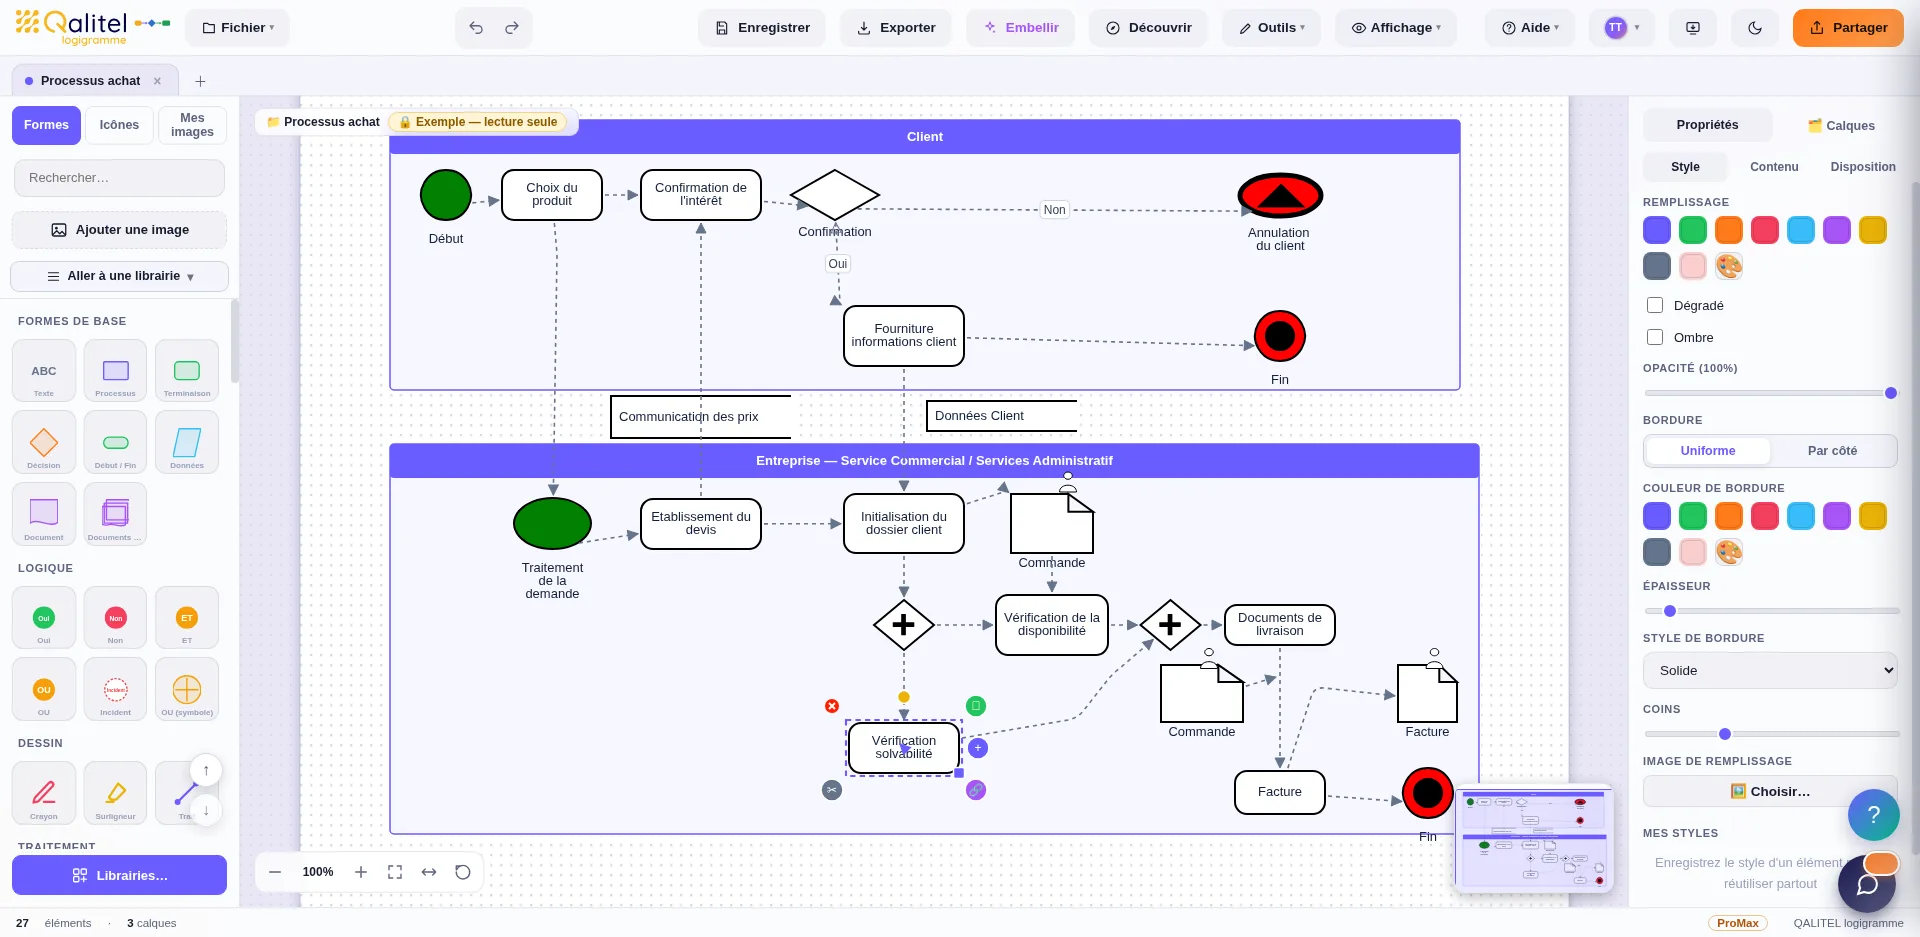Image resolution: width=1920 pixels, height=937 pixels.
Task: Click the fit-to-screen icon
Action: (395, 872)
